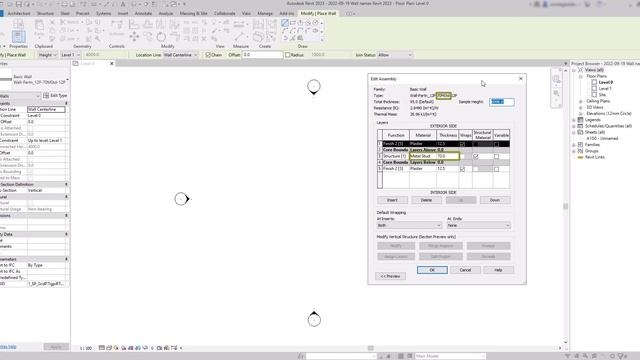This screenshot has width=640, height=360.
Task: Click the scale 1:100 in view control bar
Action: tap(86, 348)
